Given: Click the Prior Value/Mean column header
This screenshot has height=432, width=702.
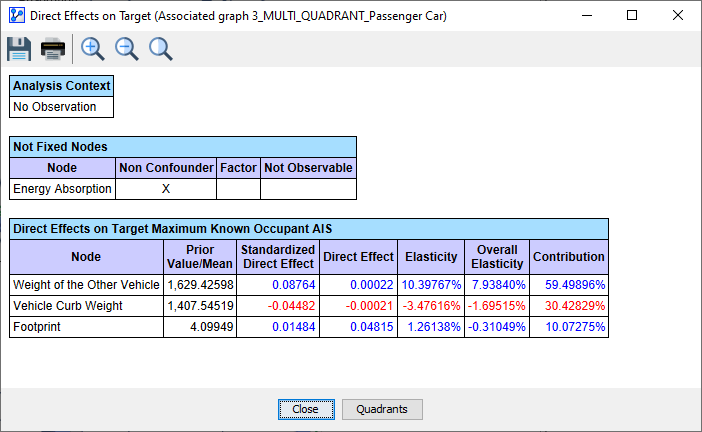Looking at the screenshot, I should 200,257.
